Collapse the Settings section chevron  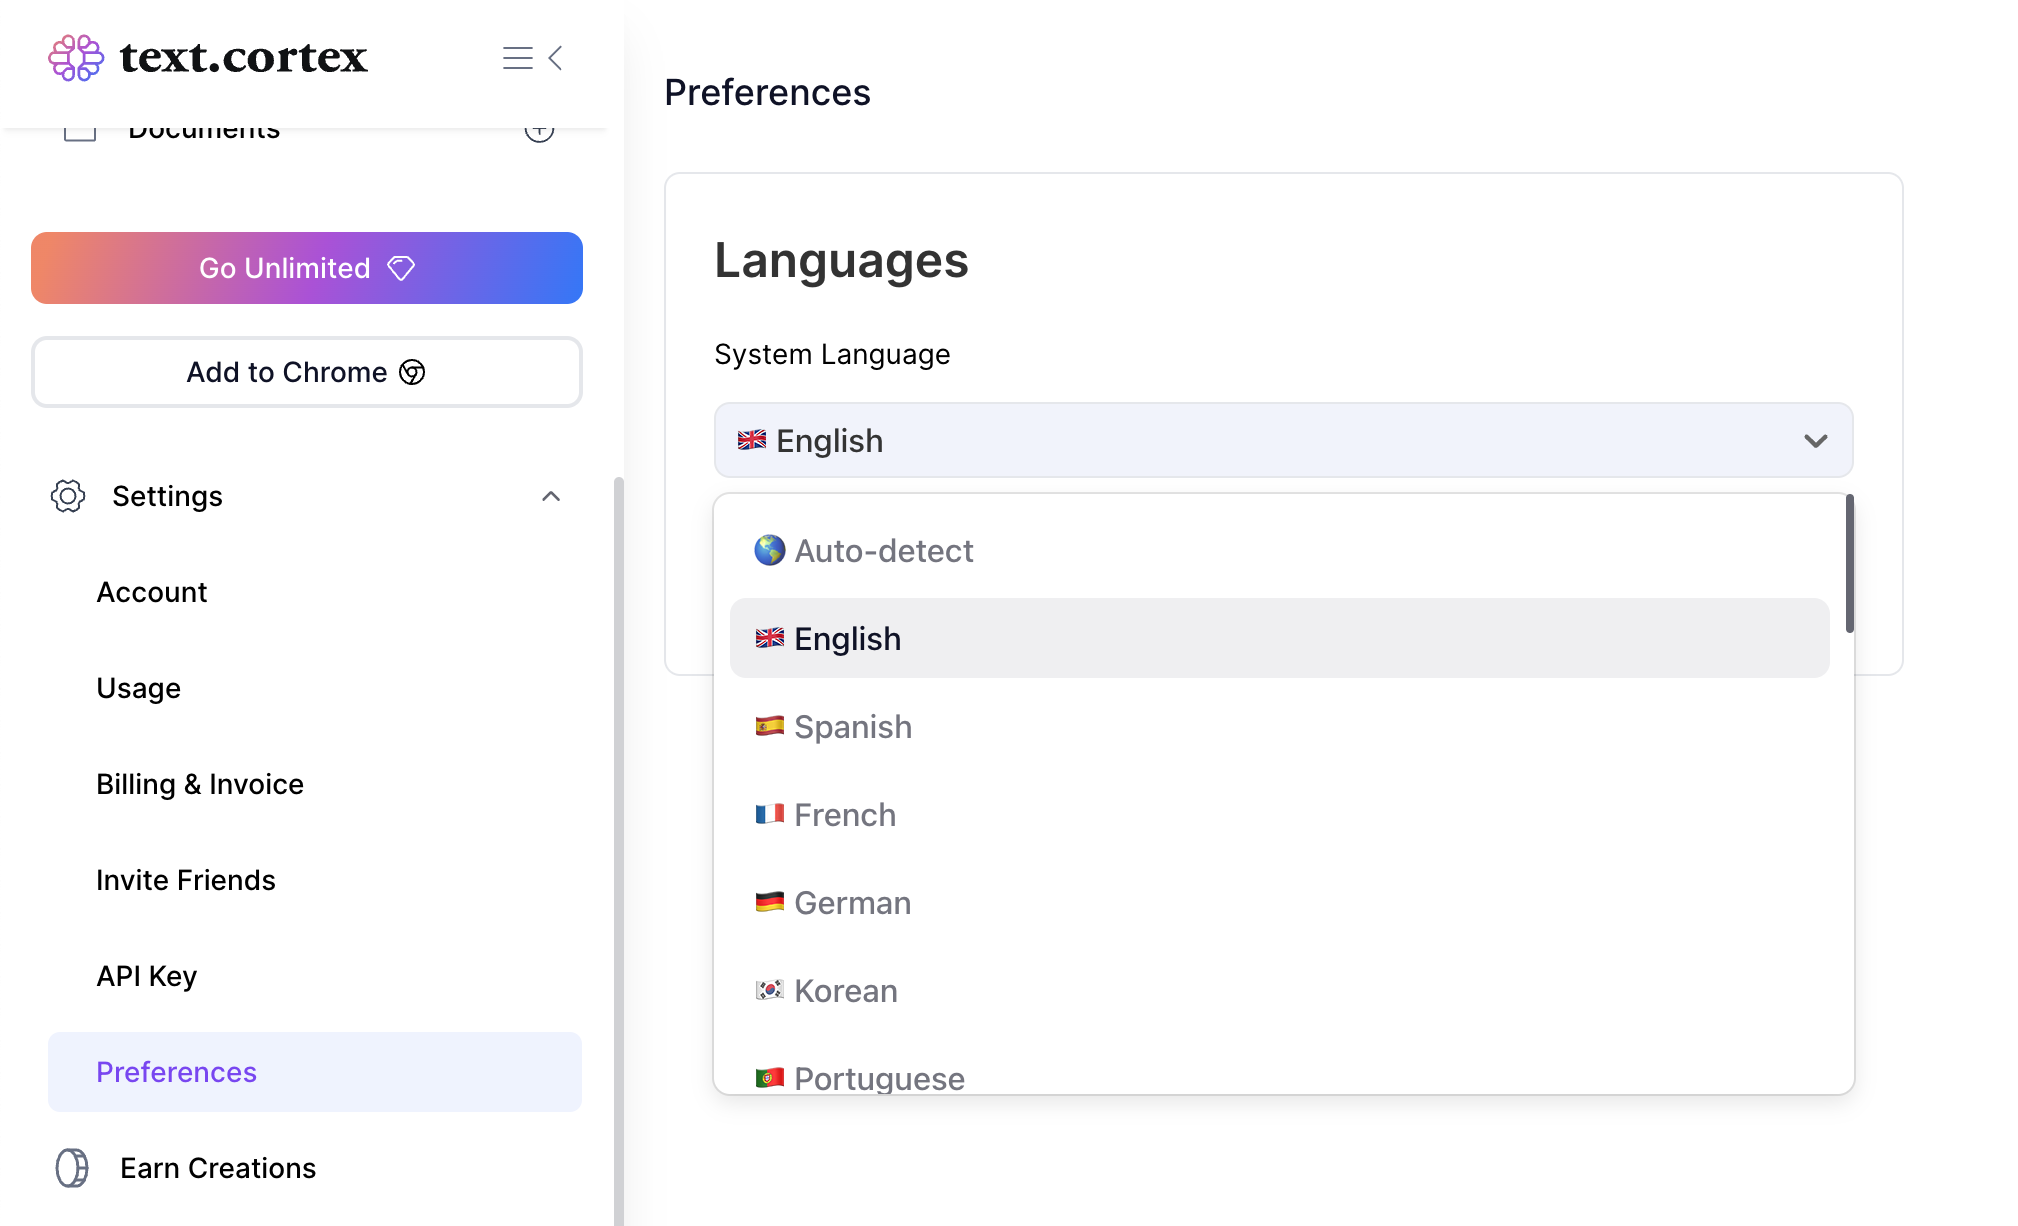(551, 496)
